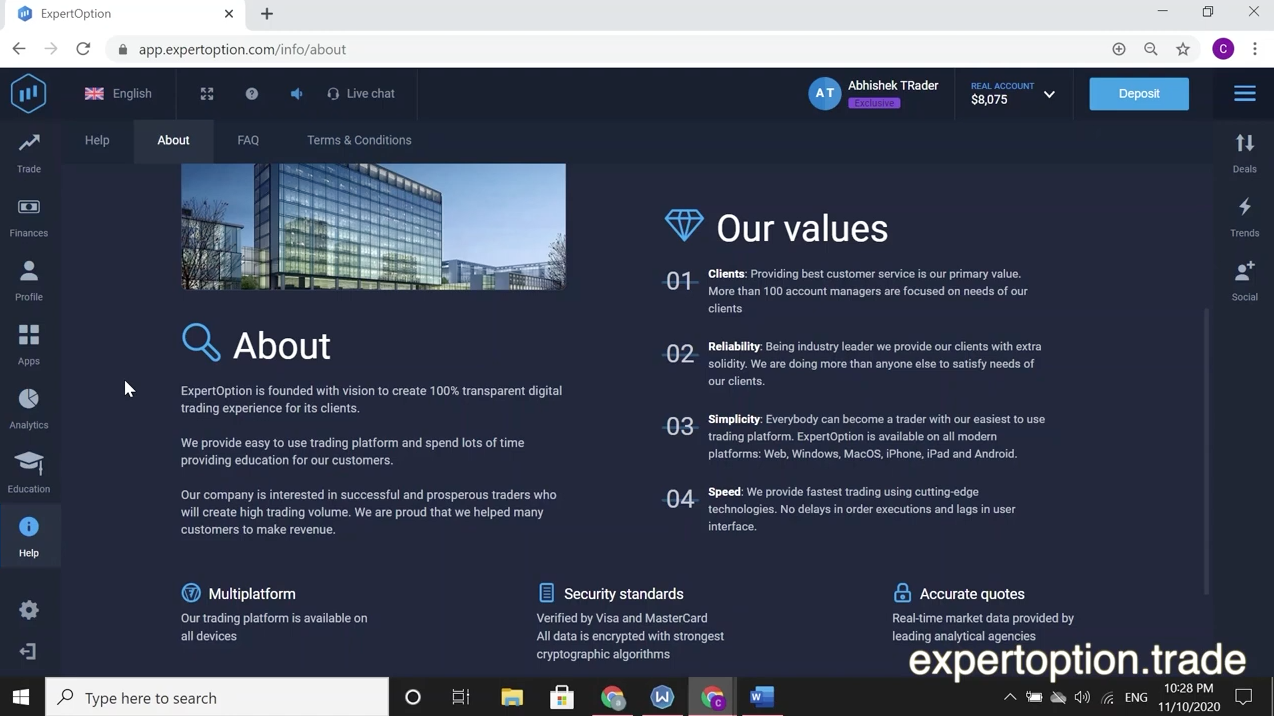1274x716 pixels.
Task: Open Education section in sidebar
Action: [29, 472]
